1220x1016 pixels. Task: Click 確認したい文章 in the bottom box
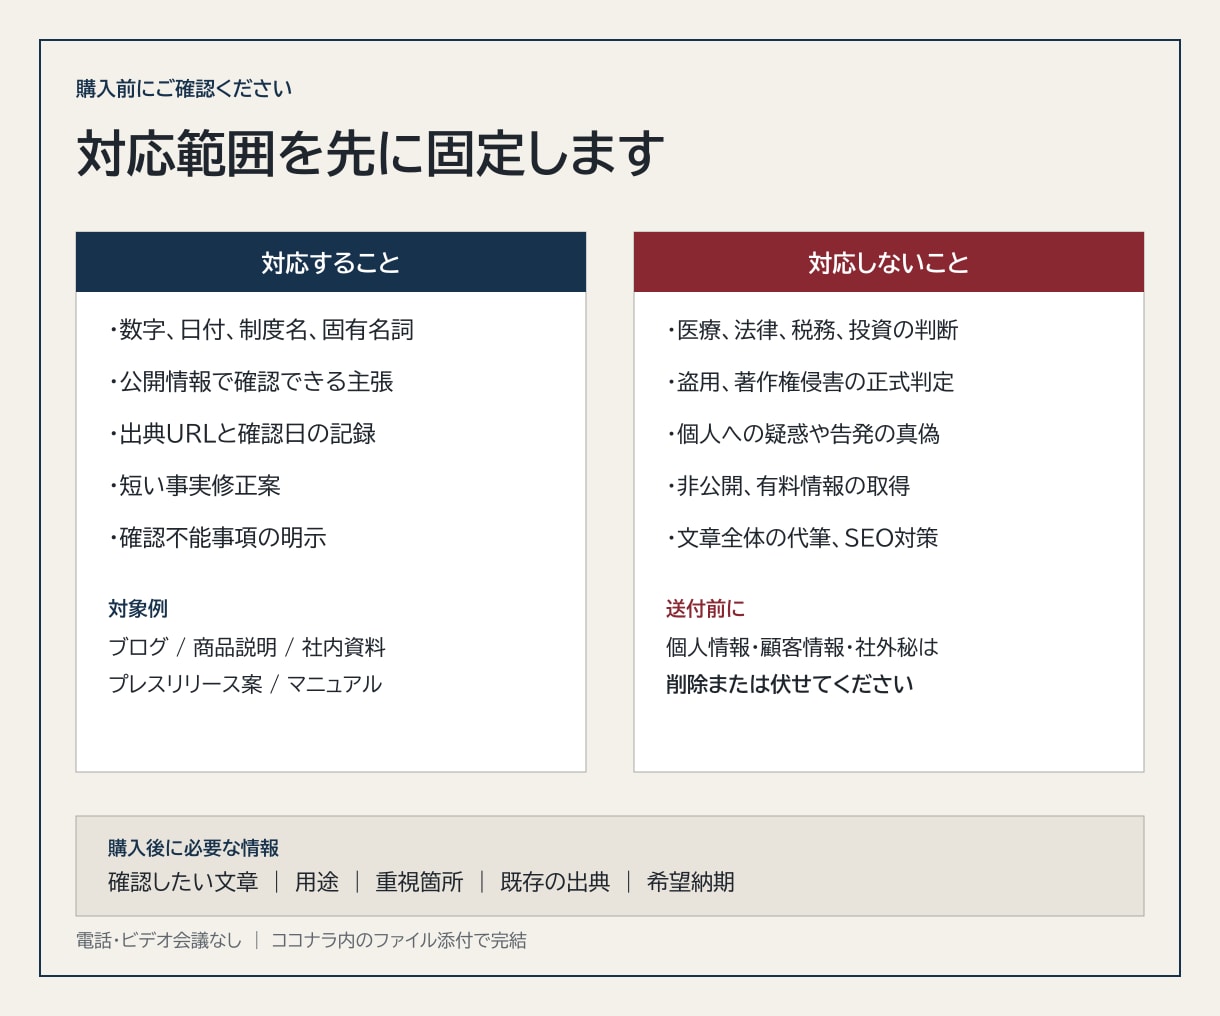coord(183,882)
